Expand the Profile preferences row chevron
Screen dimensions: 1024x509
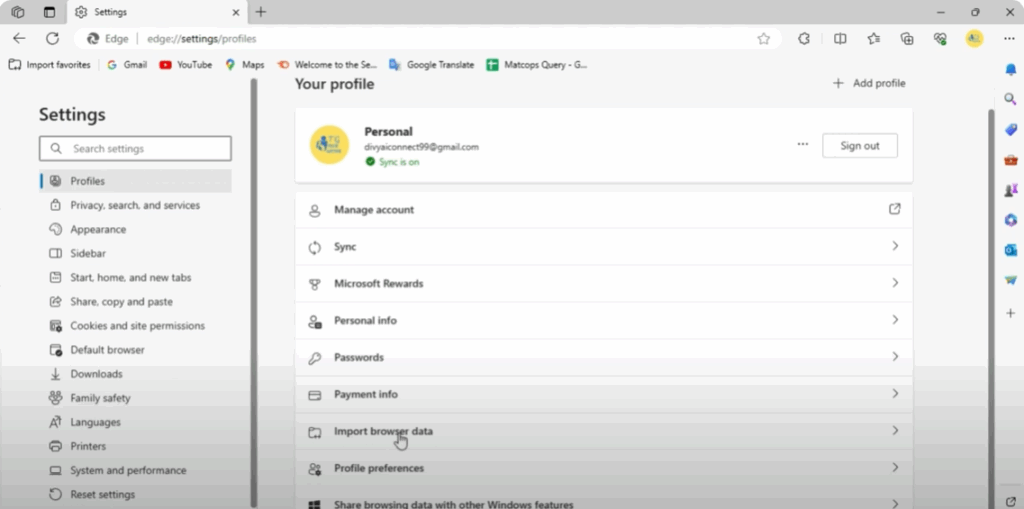895,467
